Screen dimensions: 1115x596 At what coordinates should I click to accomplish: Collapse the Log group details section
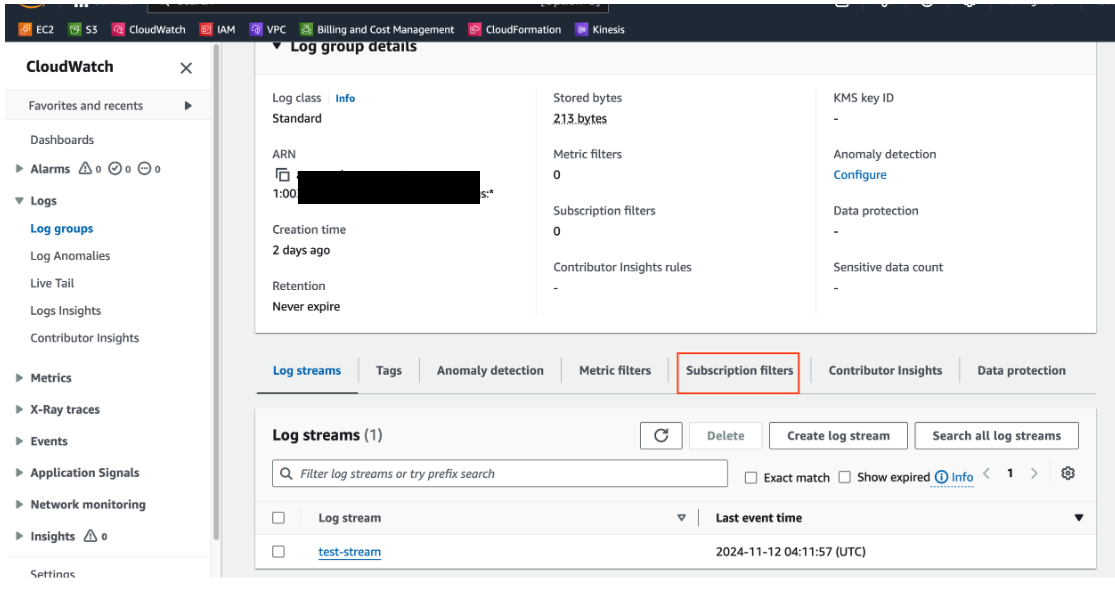278,45
